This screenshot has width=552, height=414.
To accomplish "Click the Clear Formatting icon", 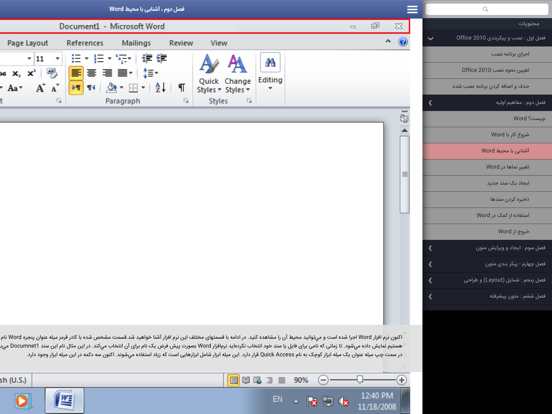I will pos(52,73).
